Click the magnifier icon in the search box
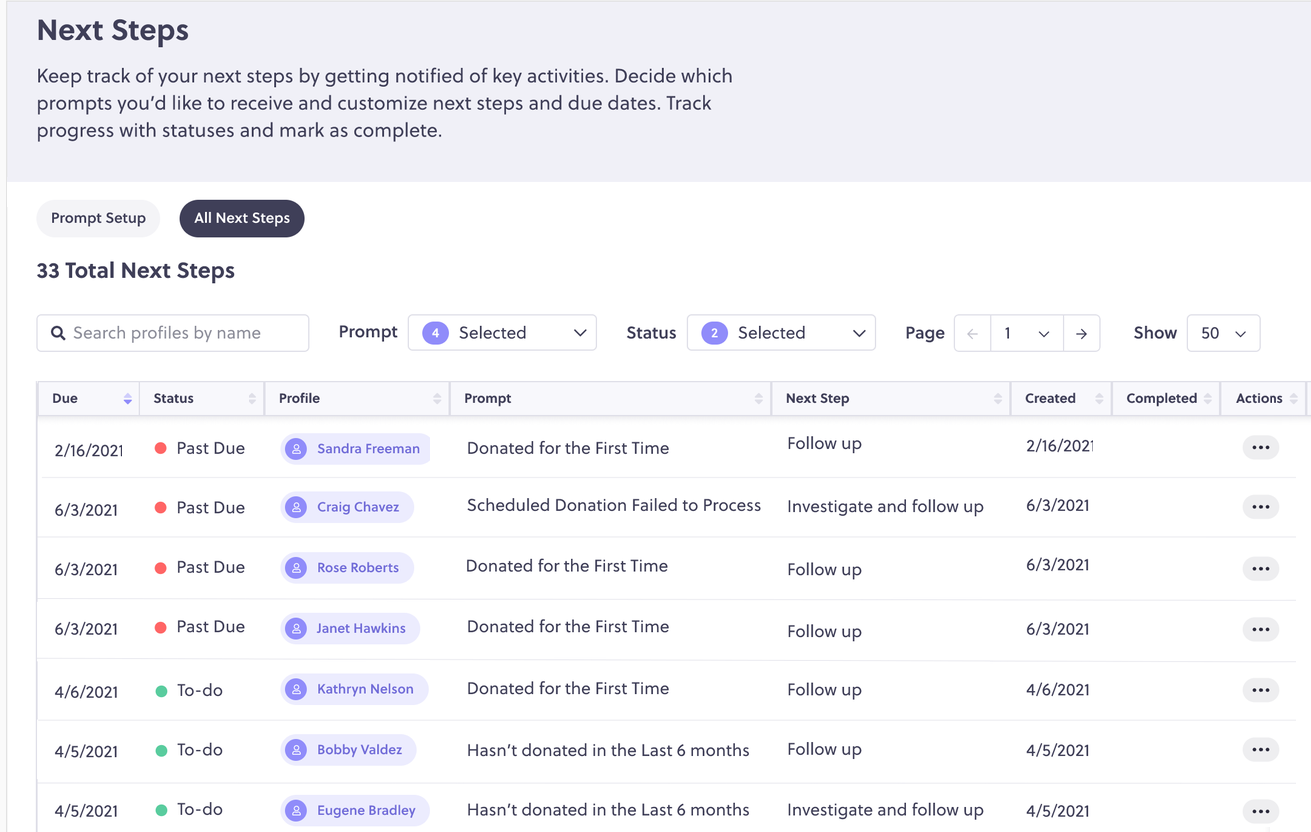 tap(58, 332)
